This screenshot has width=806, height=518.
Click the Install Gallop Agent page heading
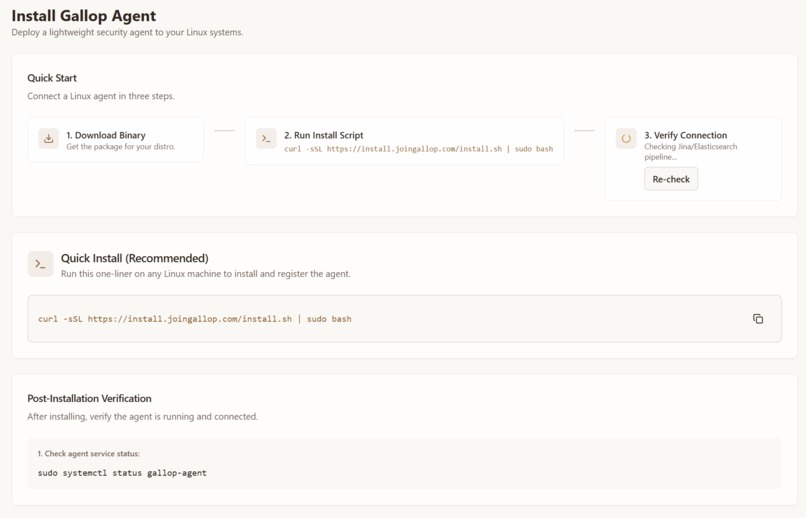pos(84,16)
